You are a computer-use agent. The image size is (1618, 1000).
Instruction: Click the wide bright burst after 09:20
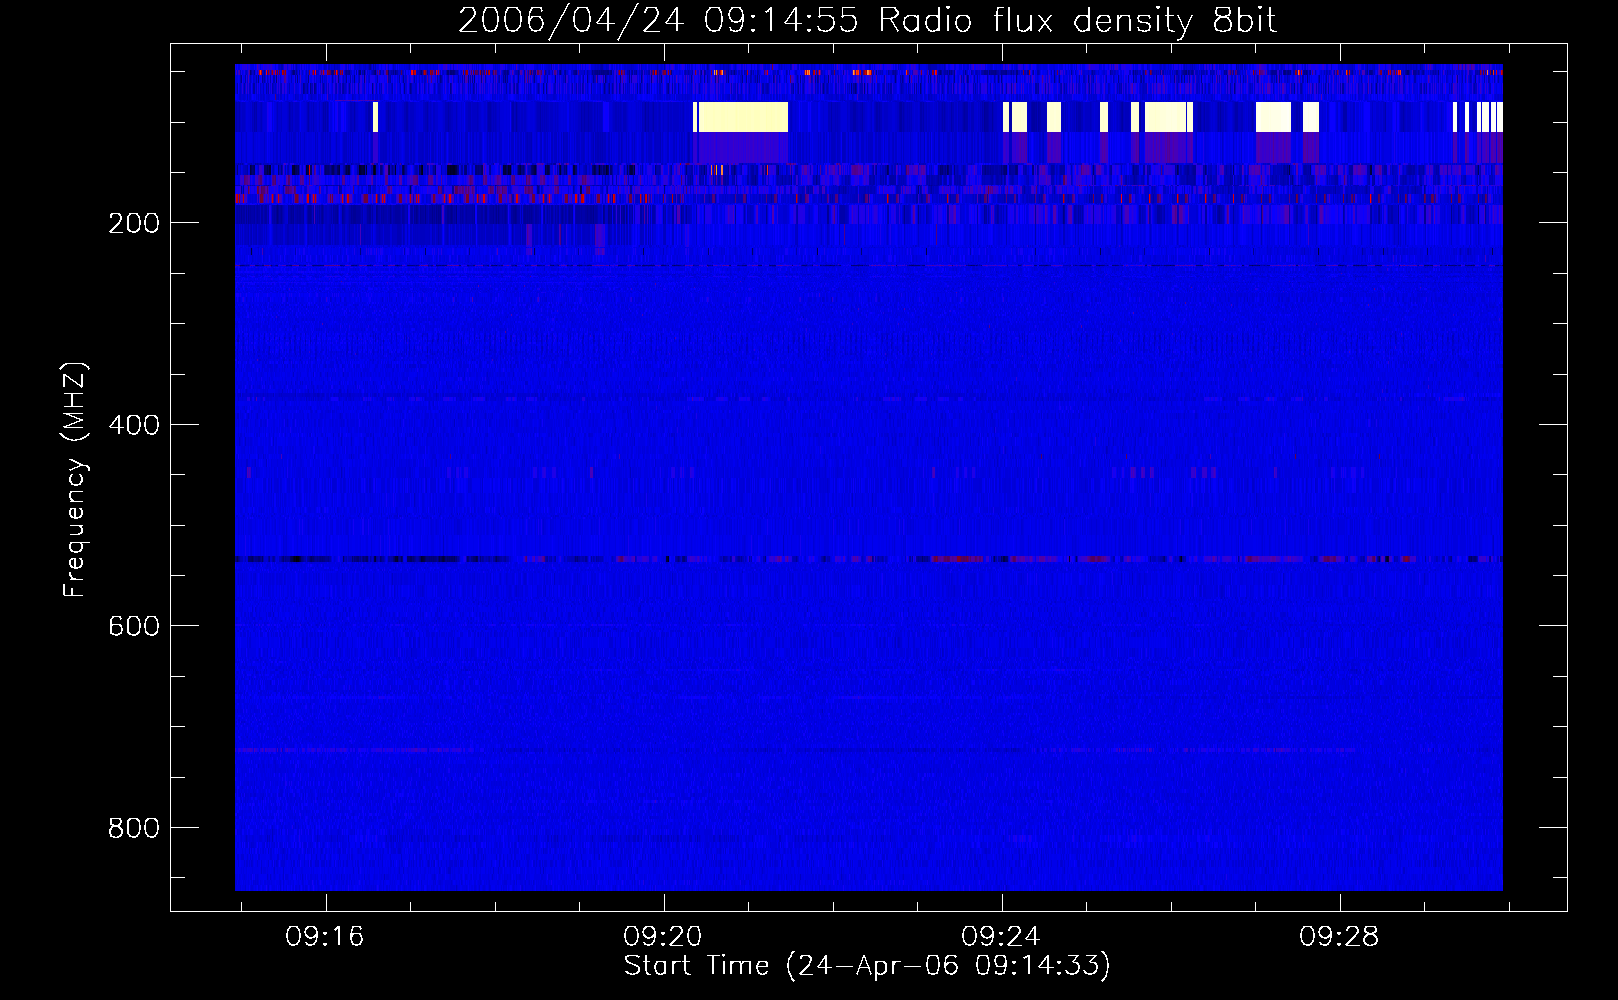click(741, 117)
